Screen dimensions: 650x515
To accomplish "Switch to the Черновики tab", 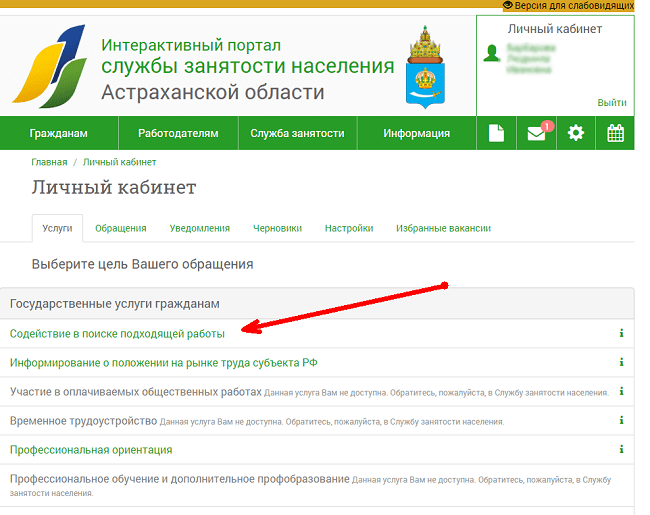I will click(x=277, y=228).
